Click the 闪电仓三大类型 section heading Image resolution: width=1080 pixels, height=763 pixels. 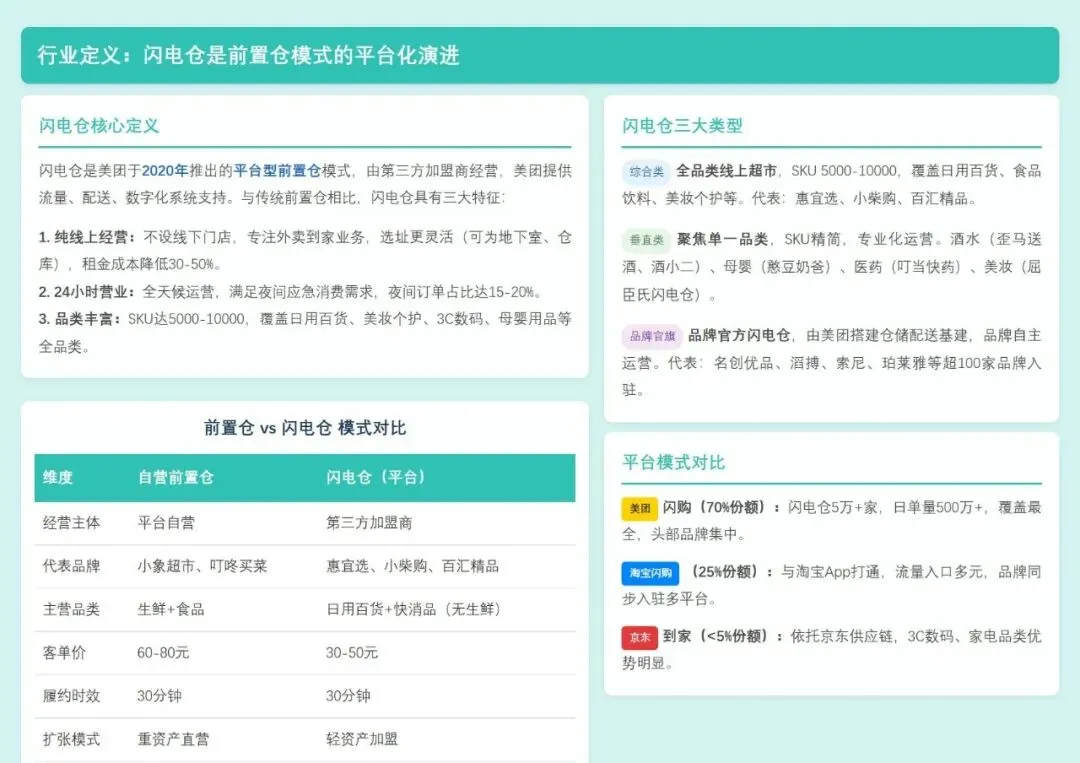683,125
